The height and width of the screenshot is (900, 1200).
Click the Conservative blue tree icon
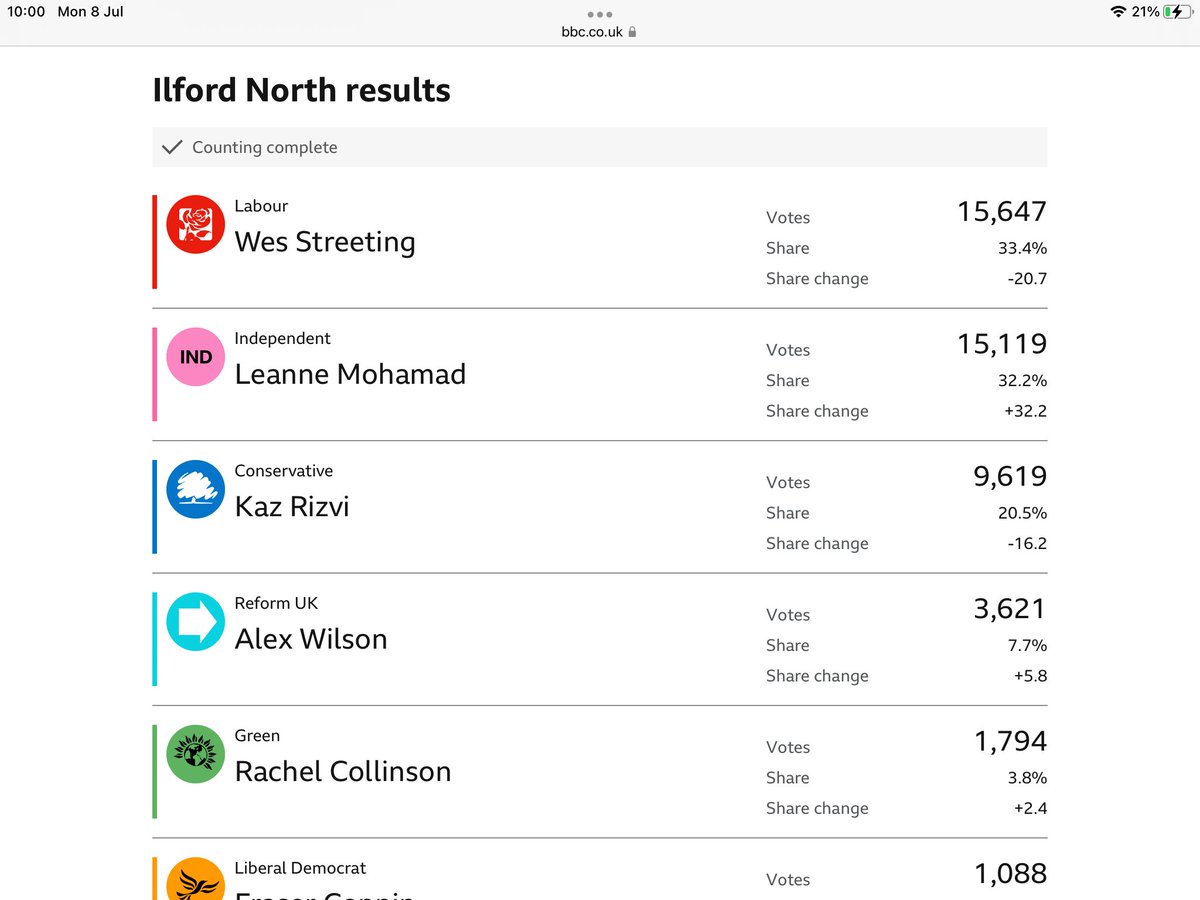click(195, 489)
